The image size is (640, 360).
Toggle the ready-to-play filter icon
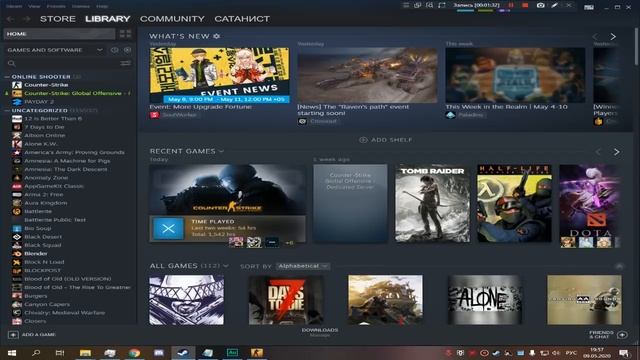click(127, 50)
